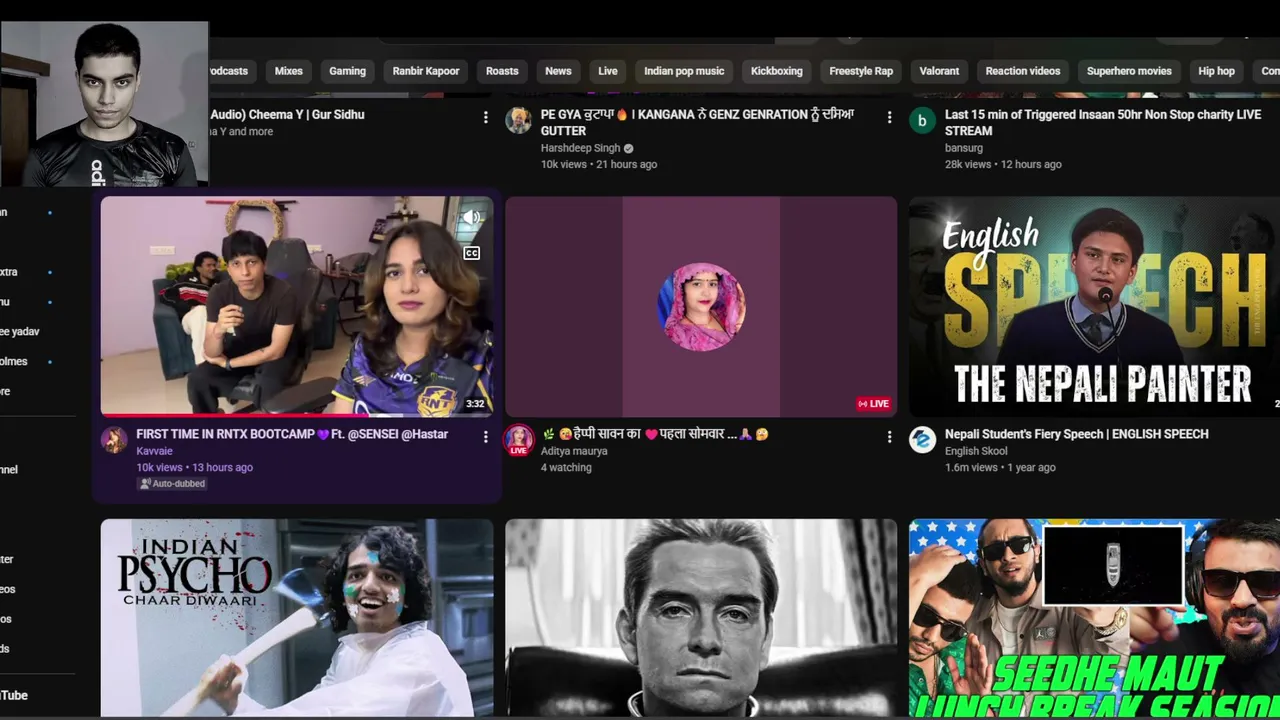Open three-dot menu for Cheema Y Gur Sidhu video

[486, 117]
